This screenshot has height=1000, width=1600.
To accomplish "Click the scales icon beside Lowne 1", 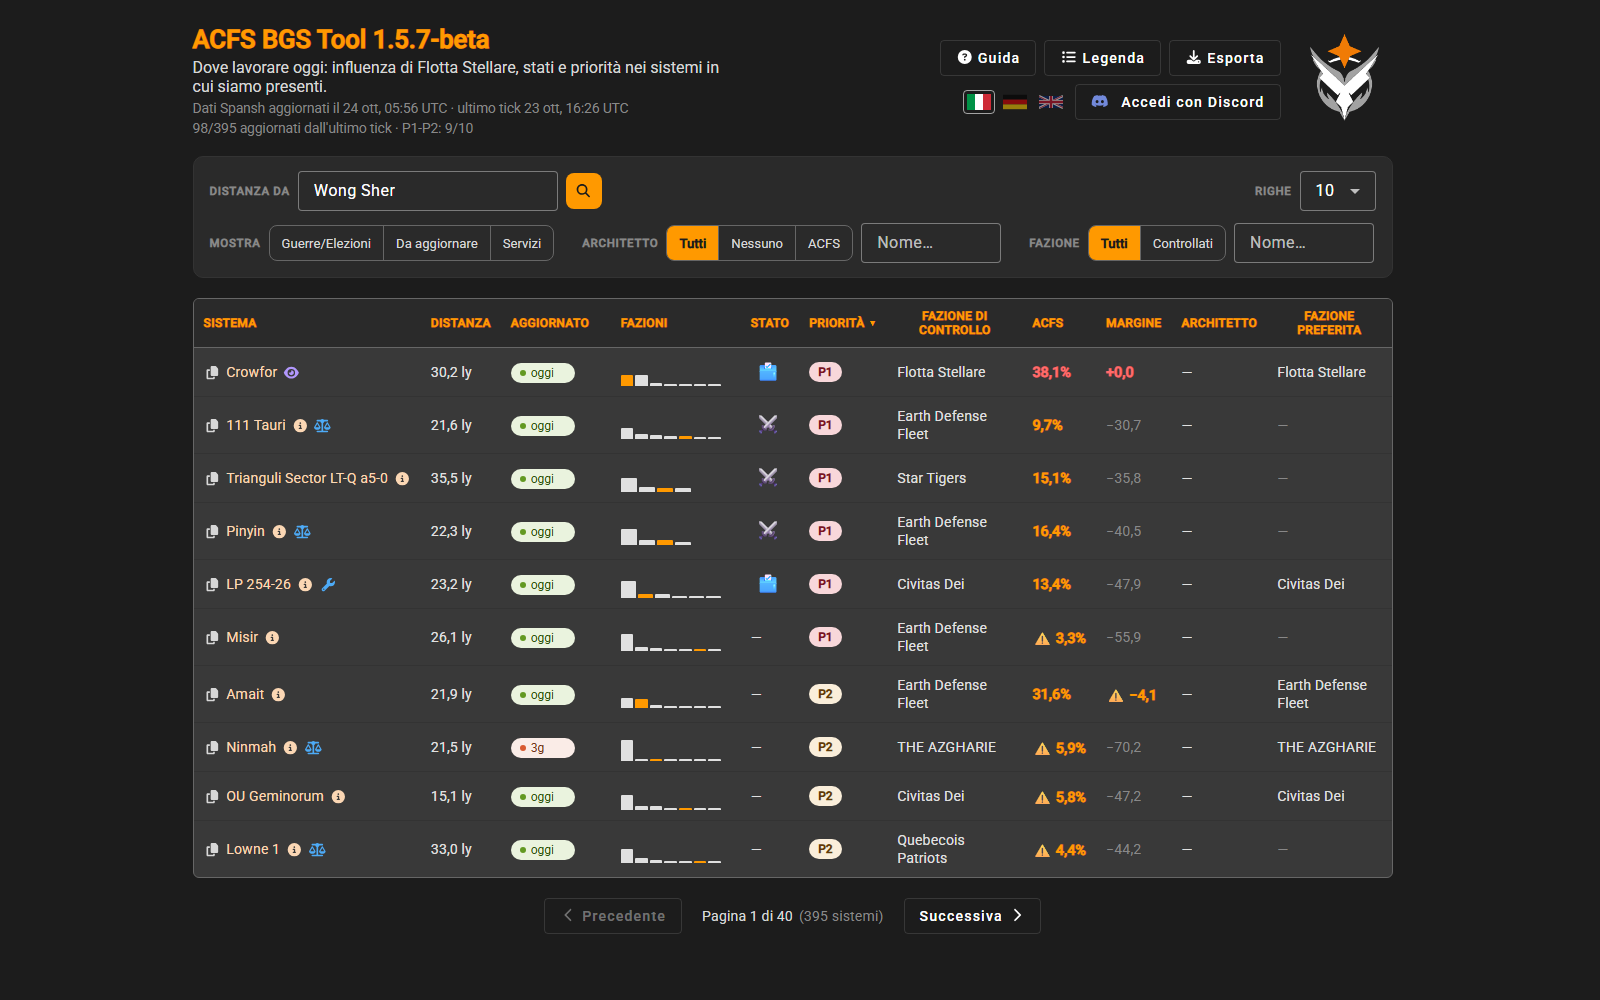I will point(317,850).
